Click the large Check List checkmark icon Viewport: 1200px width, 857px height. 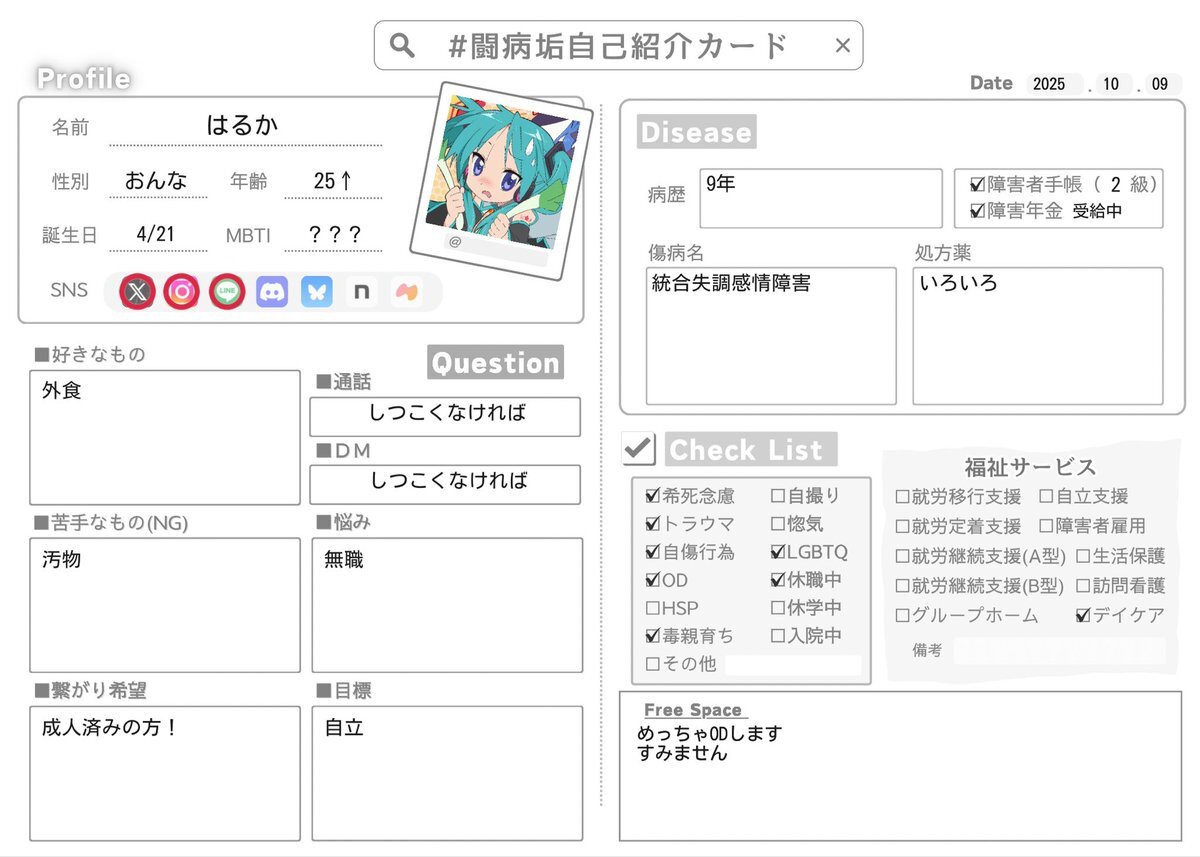(638, 448)
